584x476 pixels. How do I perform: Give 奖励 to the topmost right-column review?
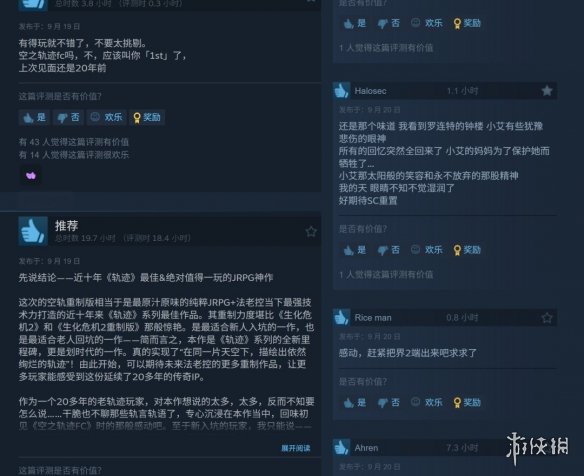(467, 23)
